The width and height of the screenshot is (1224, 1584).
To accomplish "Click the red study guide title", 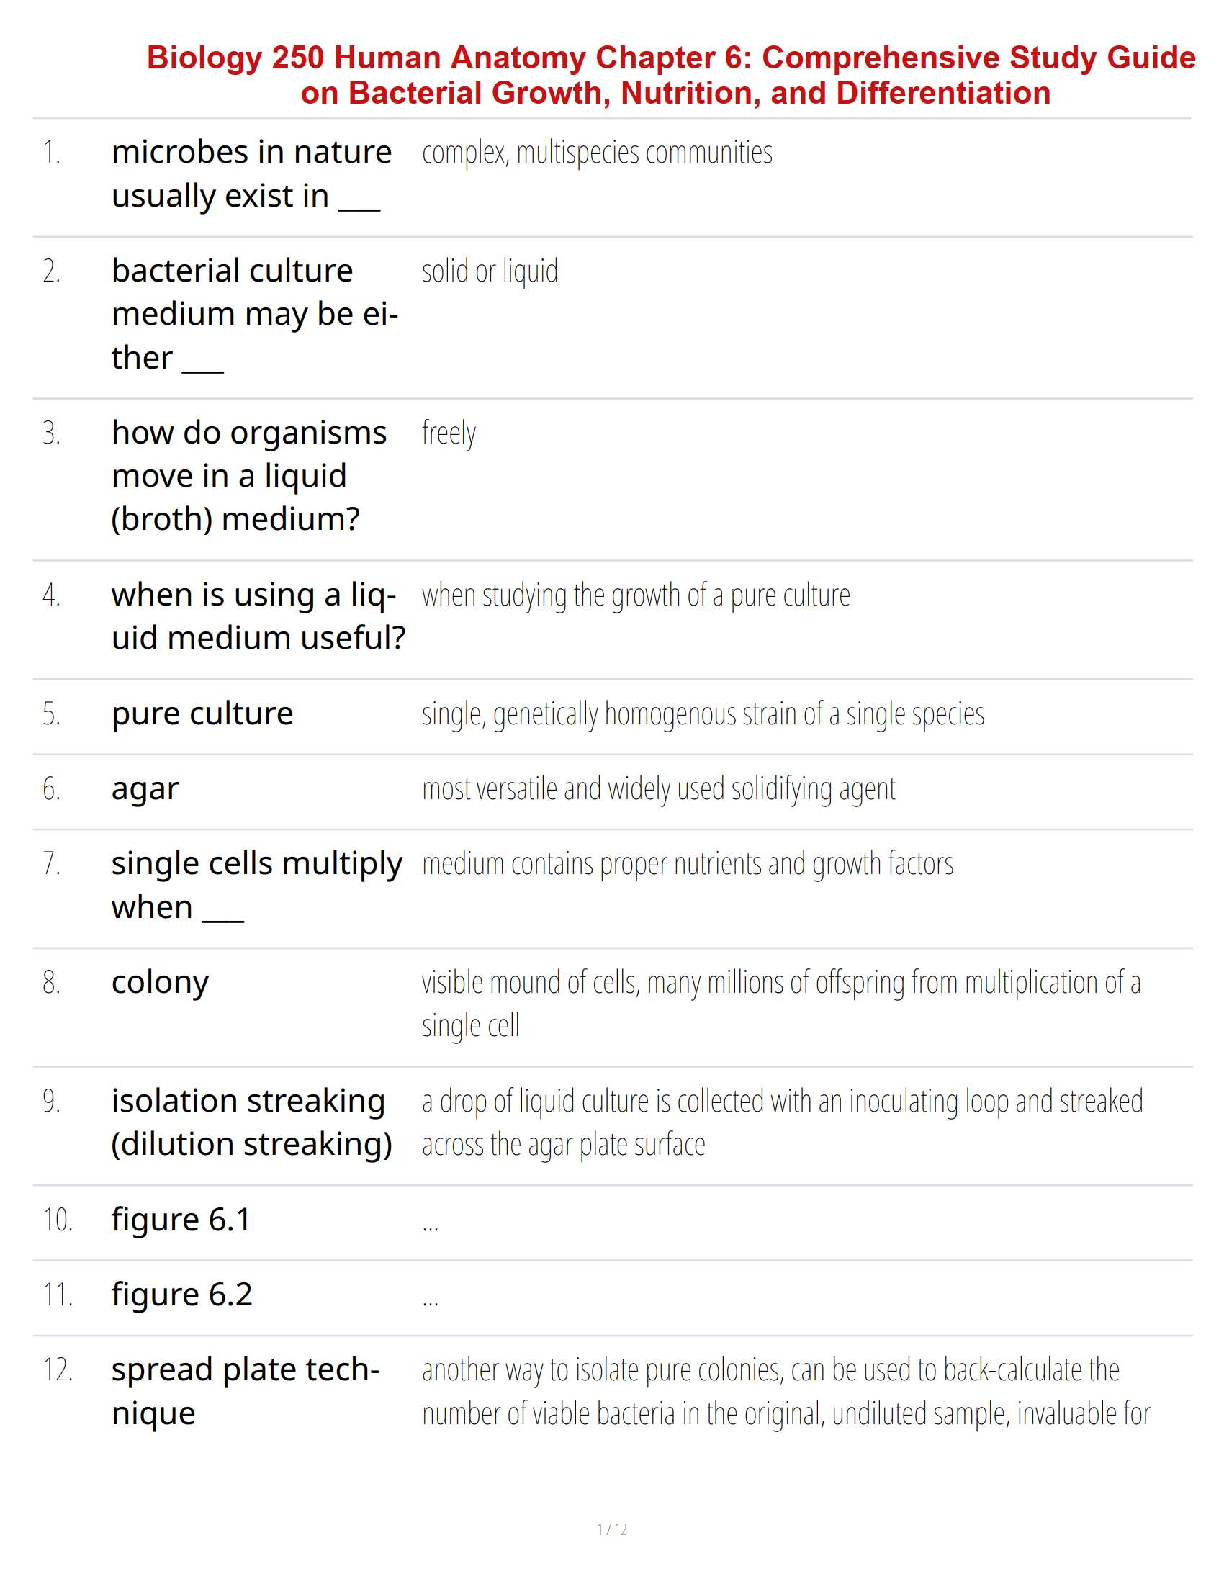I will click(x=671, y=75).
